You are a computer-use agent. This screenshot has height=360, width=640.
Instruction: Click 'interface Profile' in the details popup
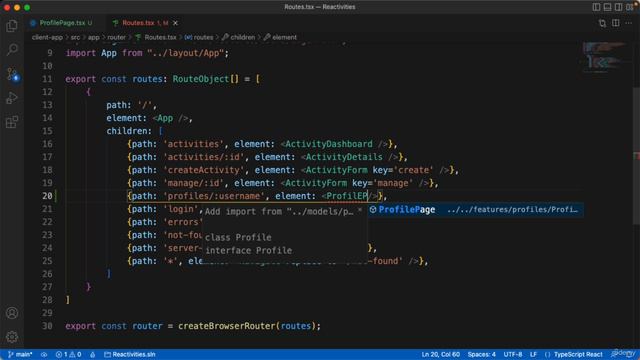[249, 250]
